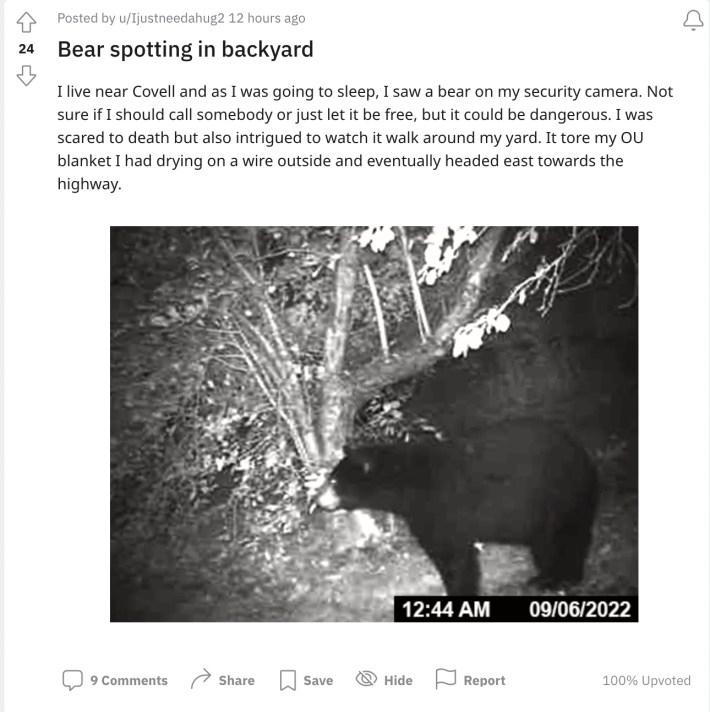Click the Report flag icon
The image size is (710, 712).
[445, 678]
